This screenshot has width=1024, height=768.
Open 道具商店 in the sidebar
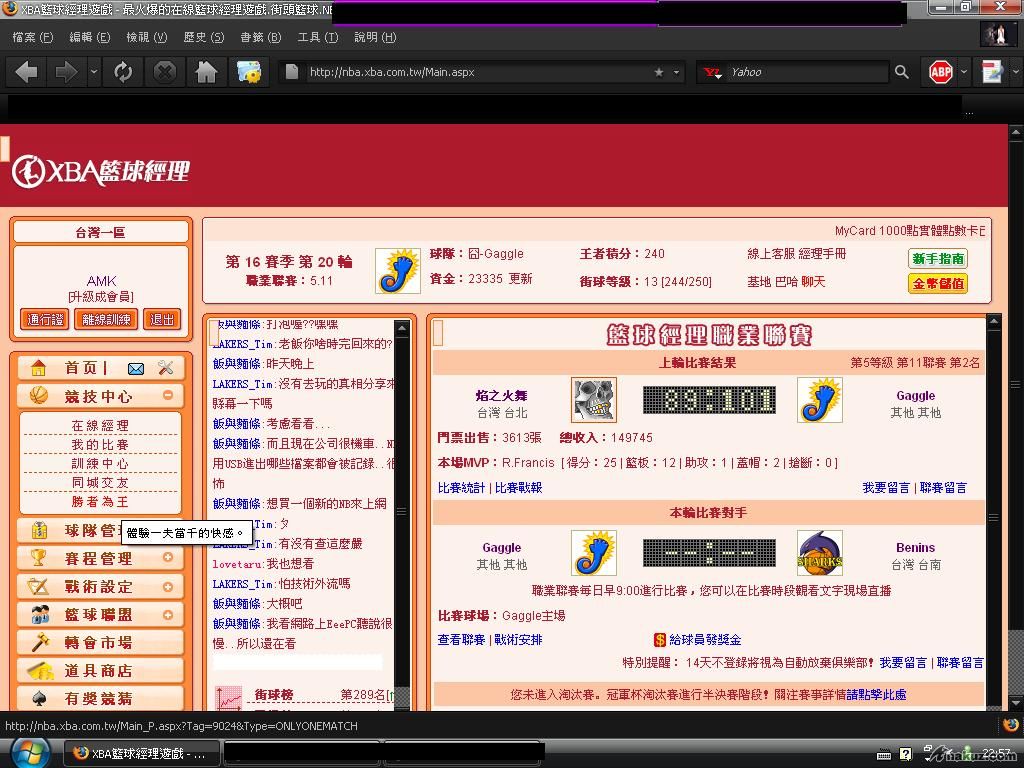[x=99, y=671]
